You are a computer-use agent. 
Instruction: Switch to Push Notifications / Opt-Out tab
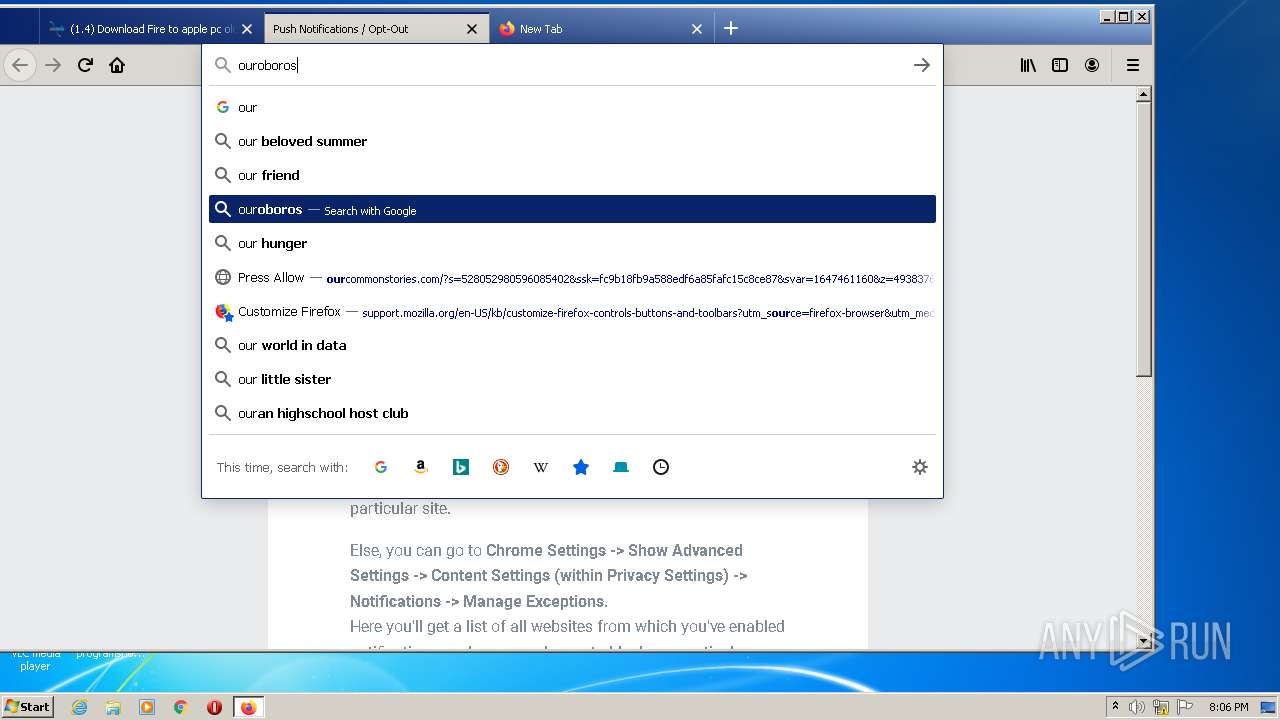[x=377, y=29]
